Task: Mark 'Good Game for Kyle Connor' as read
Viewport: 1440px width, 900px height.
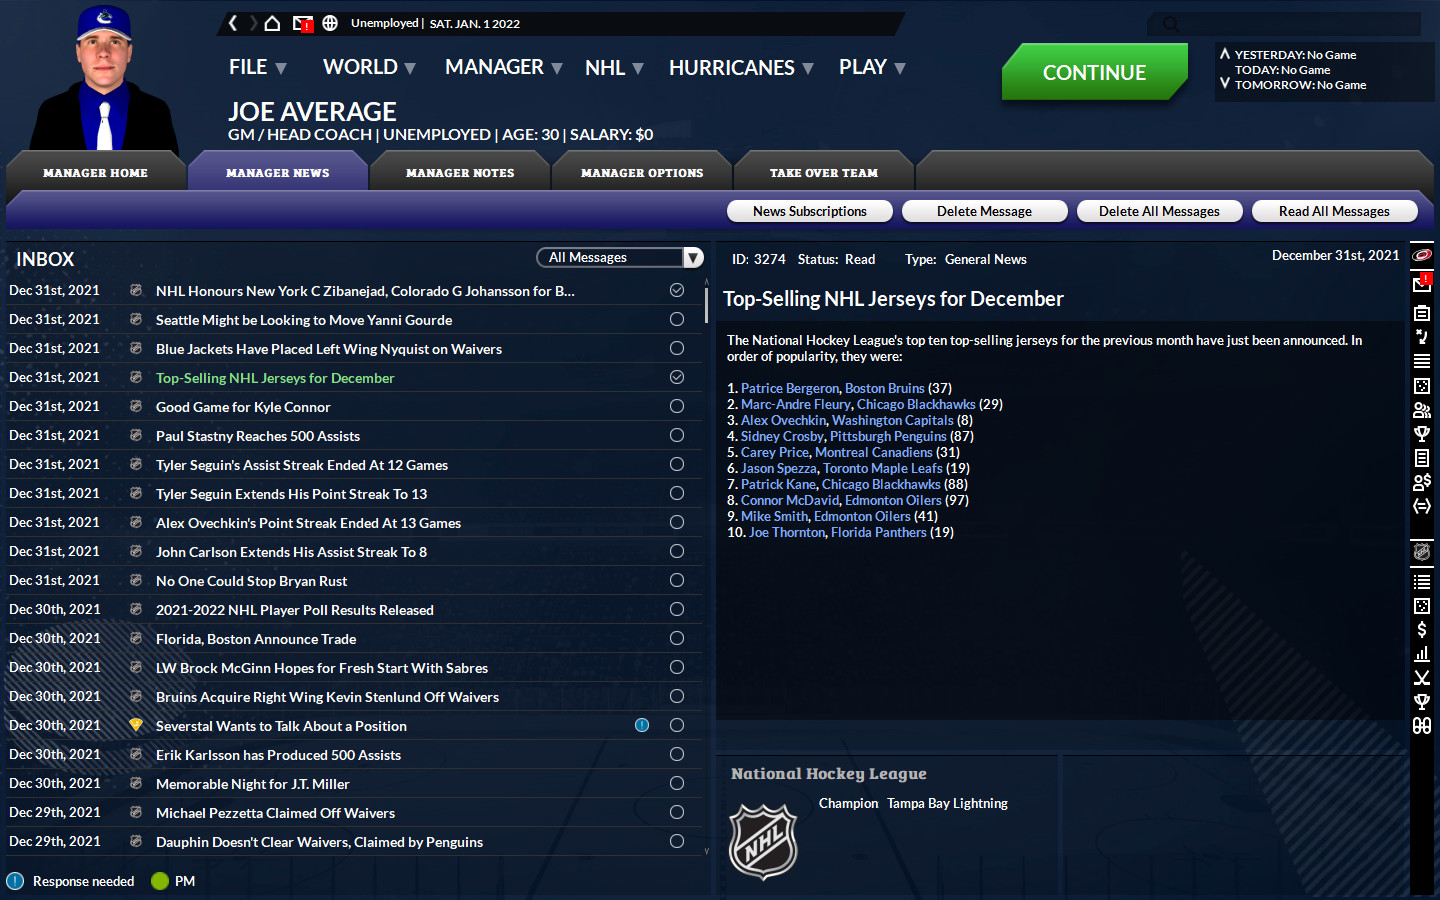Action: click(676, 406)
